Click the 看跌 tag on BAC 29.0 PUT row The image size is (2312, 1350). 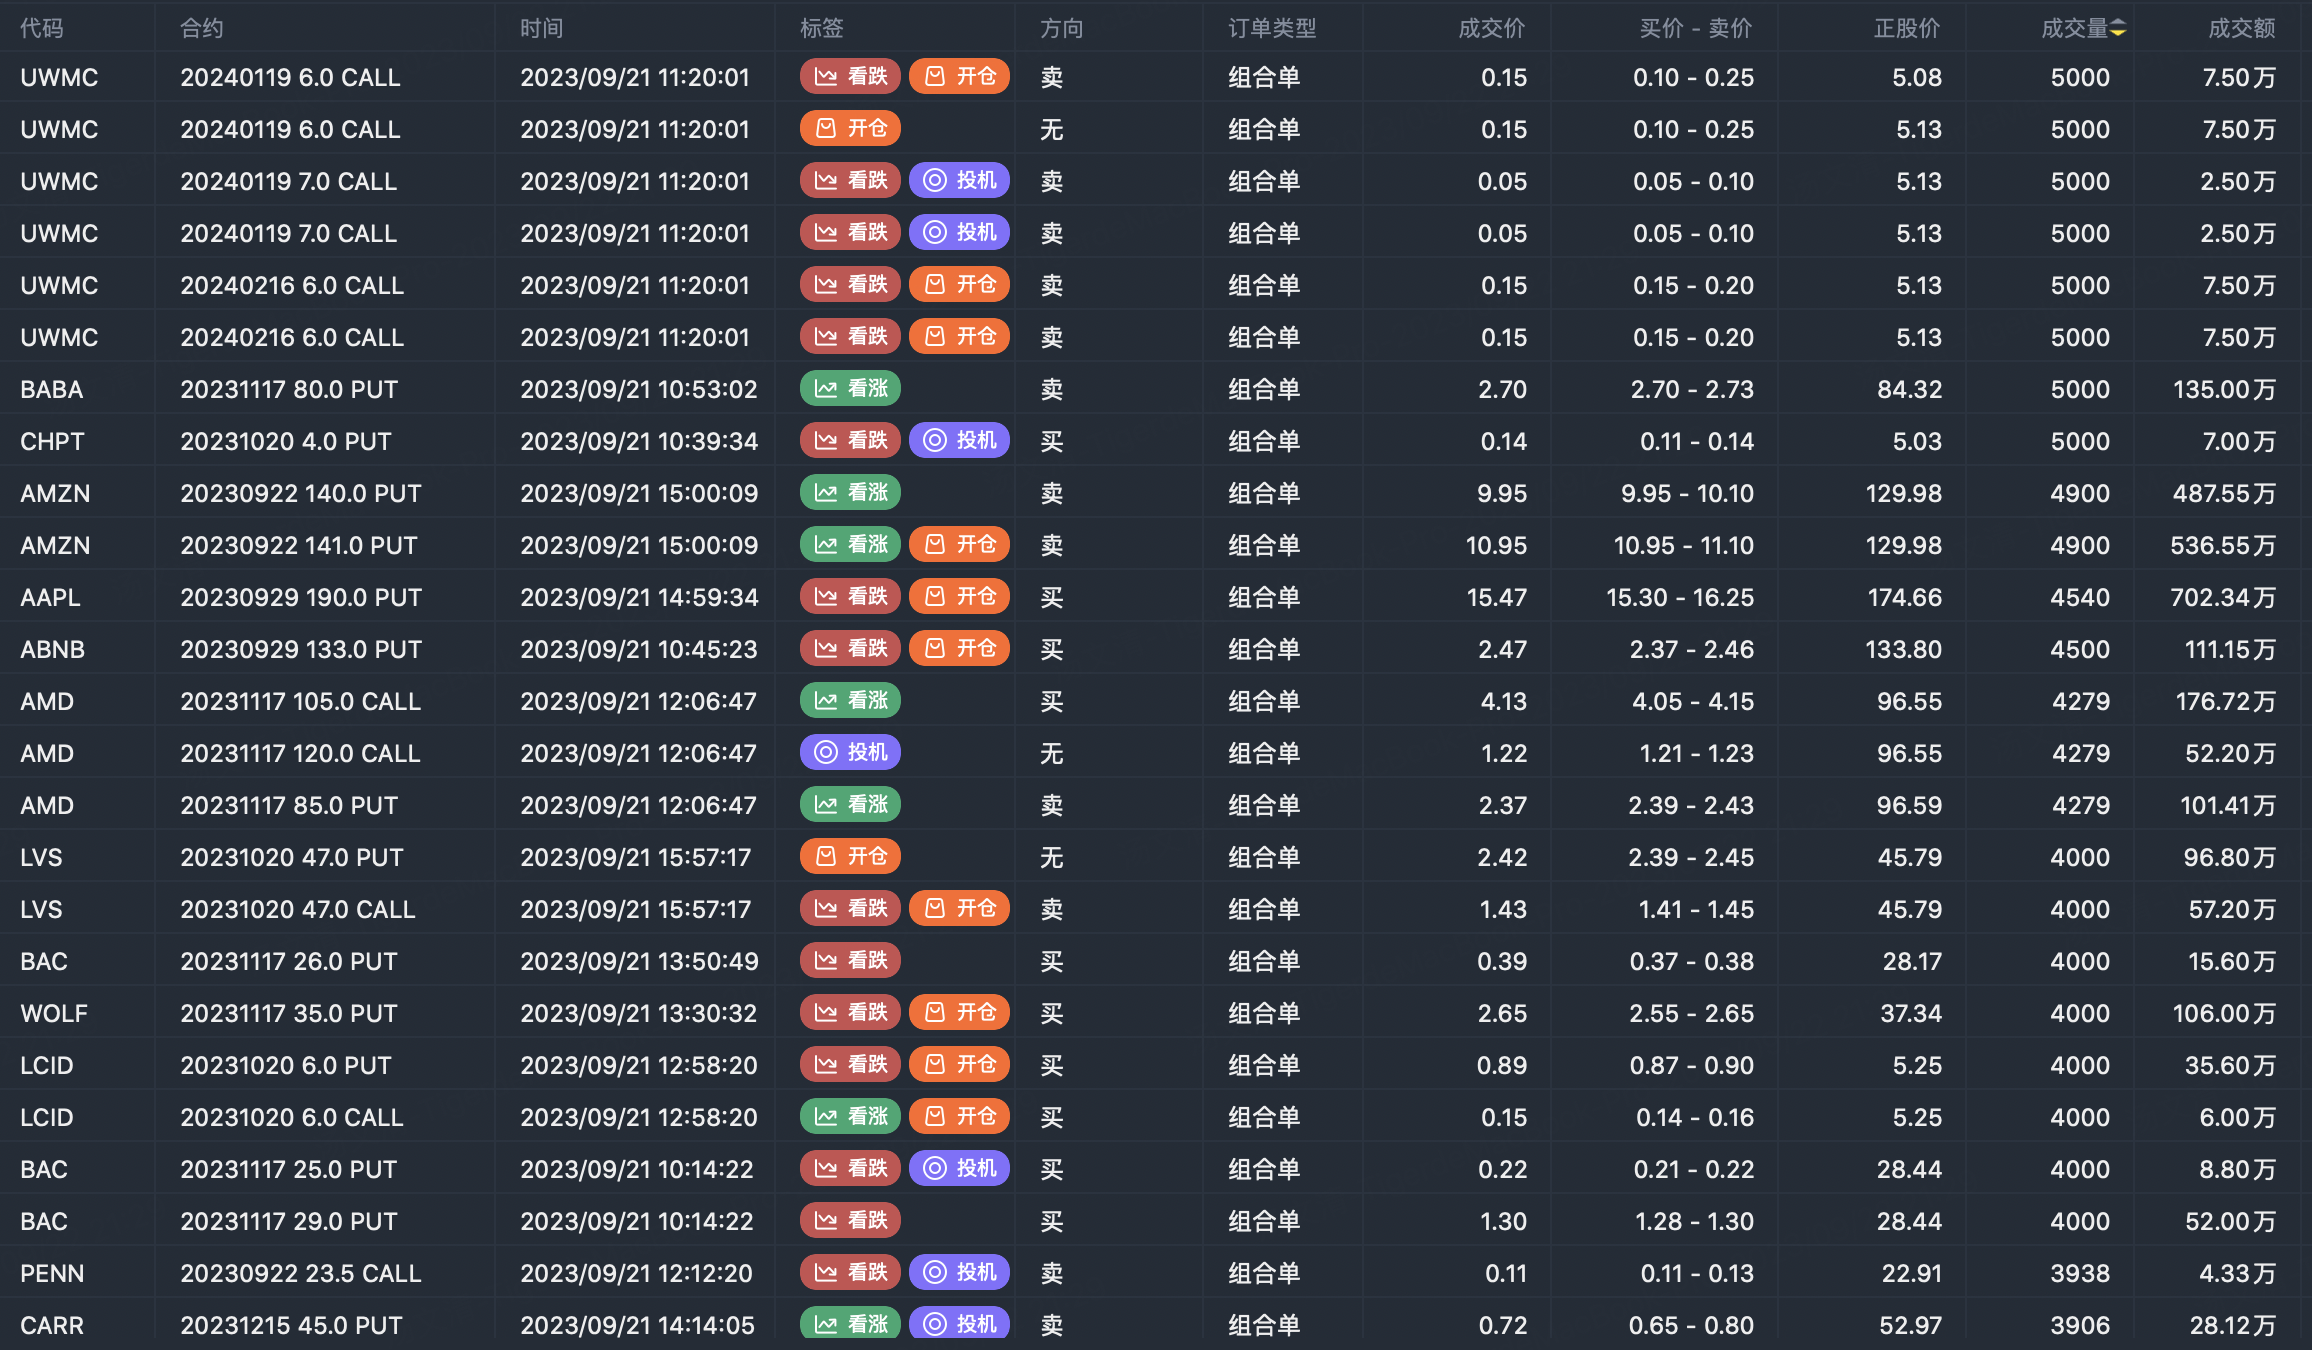pos(850,1221)
